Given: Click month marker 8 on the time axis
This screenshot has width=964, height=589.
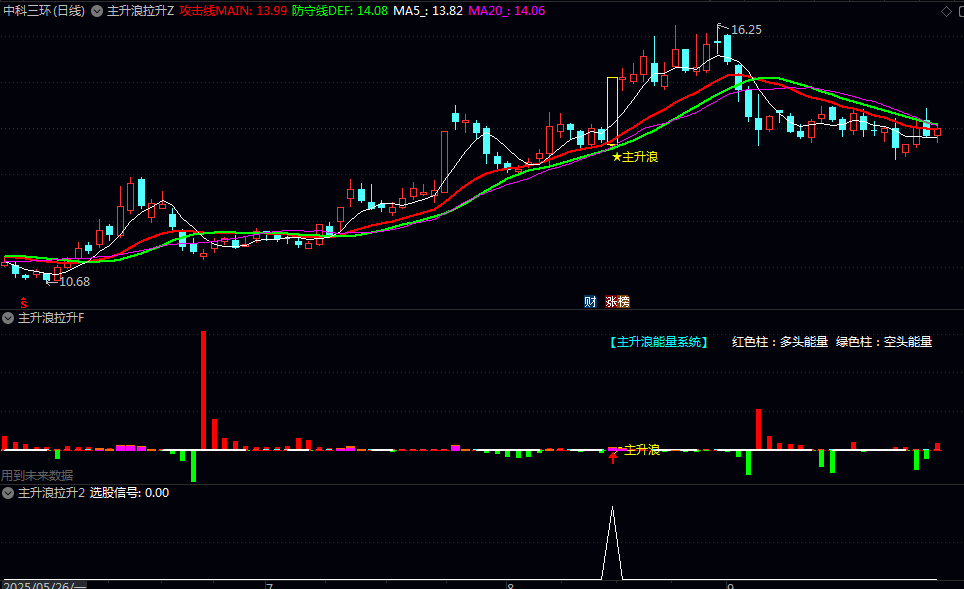Looking at the screenshot, I should (x=510, y=586).
